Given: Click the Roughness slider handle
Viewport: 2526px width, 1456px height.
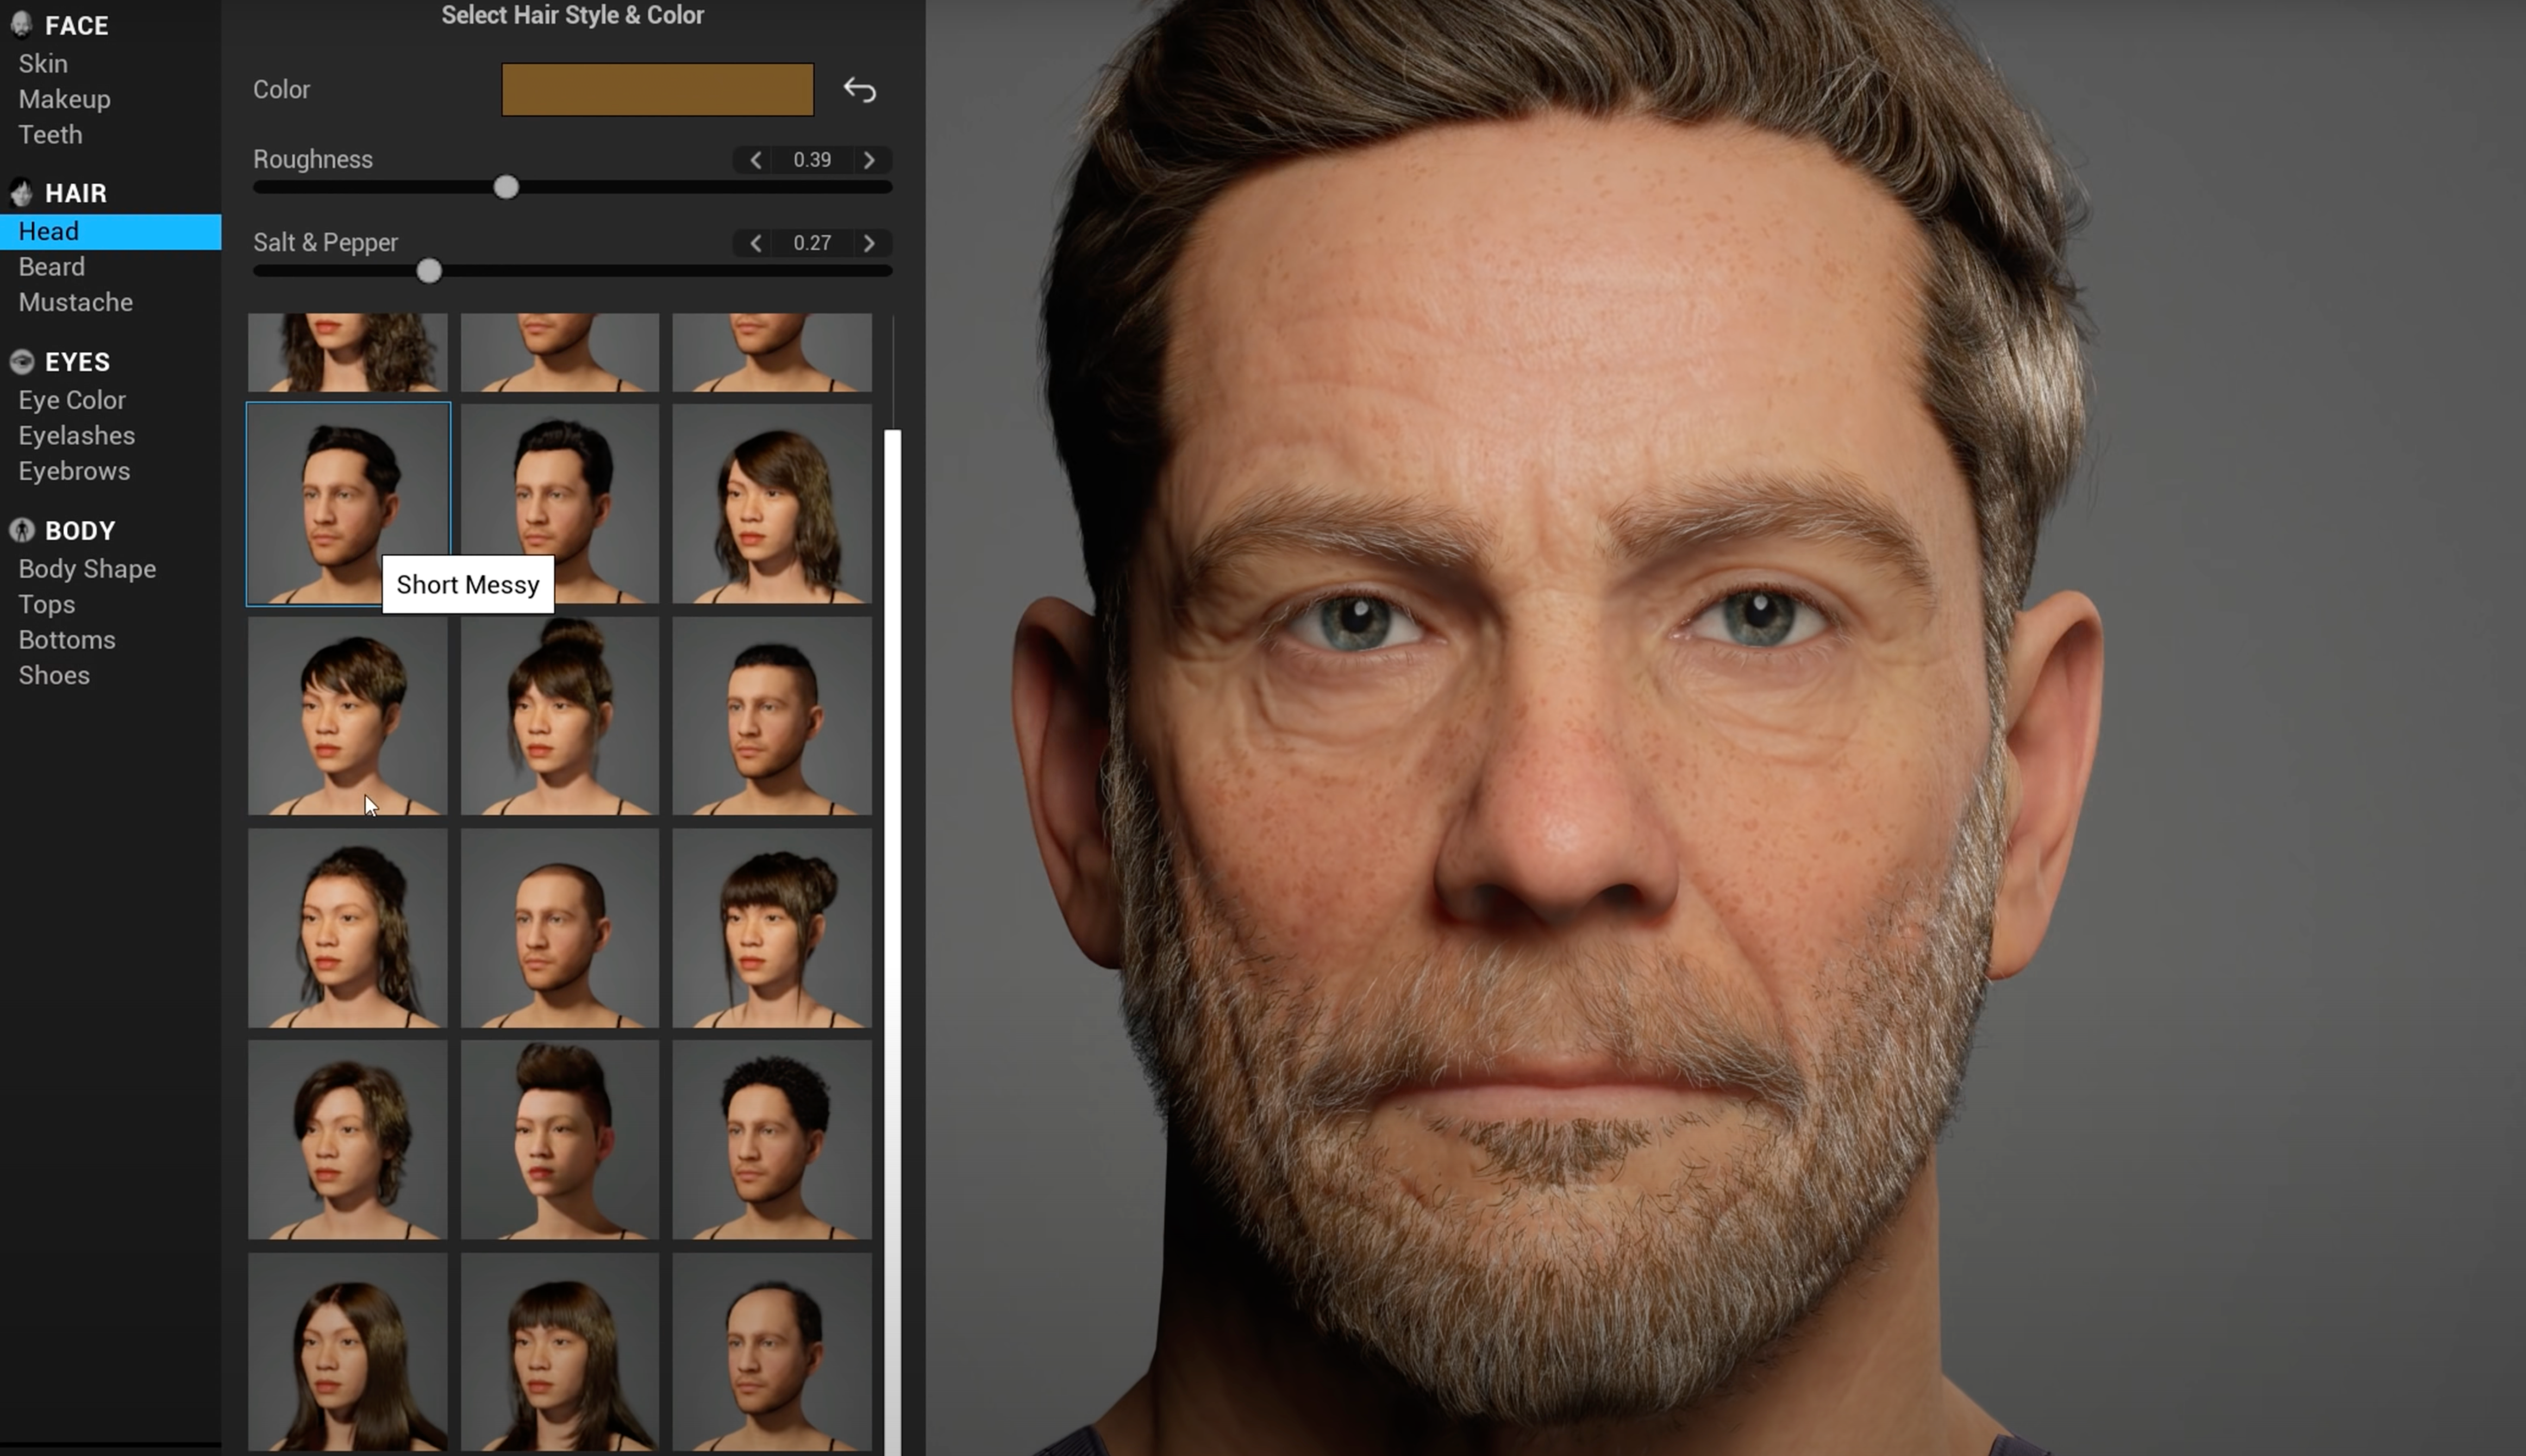Looking at the screenshot, I should pos(506,187).
